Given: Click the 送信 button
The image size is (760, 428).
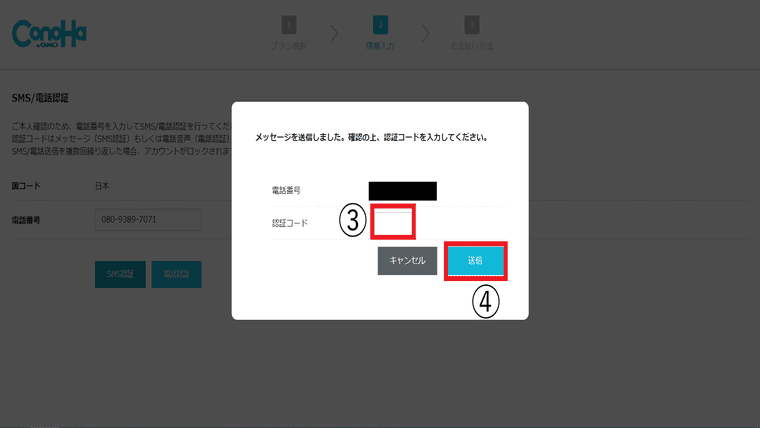Looking at the screenshot, I should (475, 261).
